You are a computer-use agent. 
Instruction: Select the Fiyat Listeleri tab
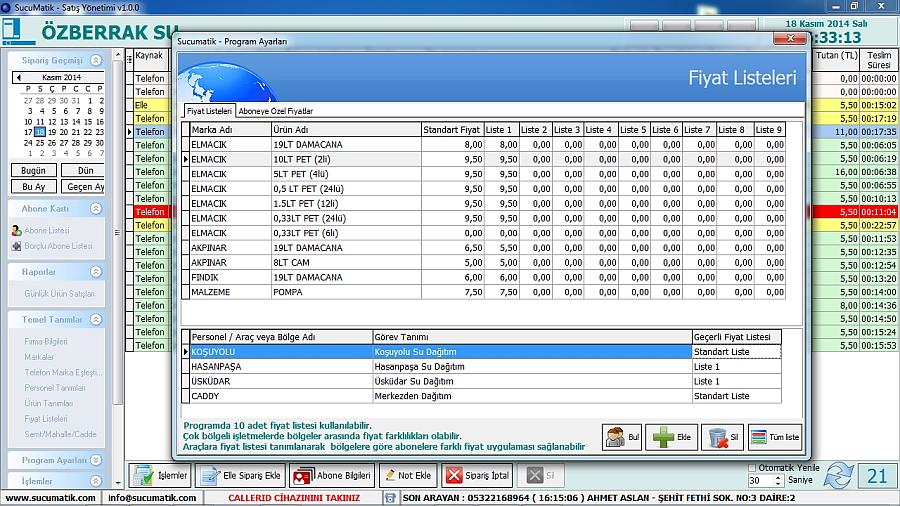[x=209, y=111]
